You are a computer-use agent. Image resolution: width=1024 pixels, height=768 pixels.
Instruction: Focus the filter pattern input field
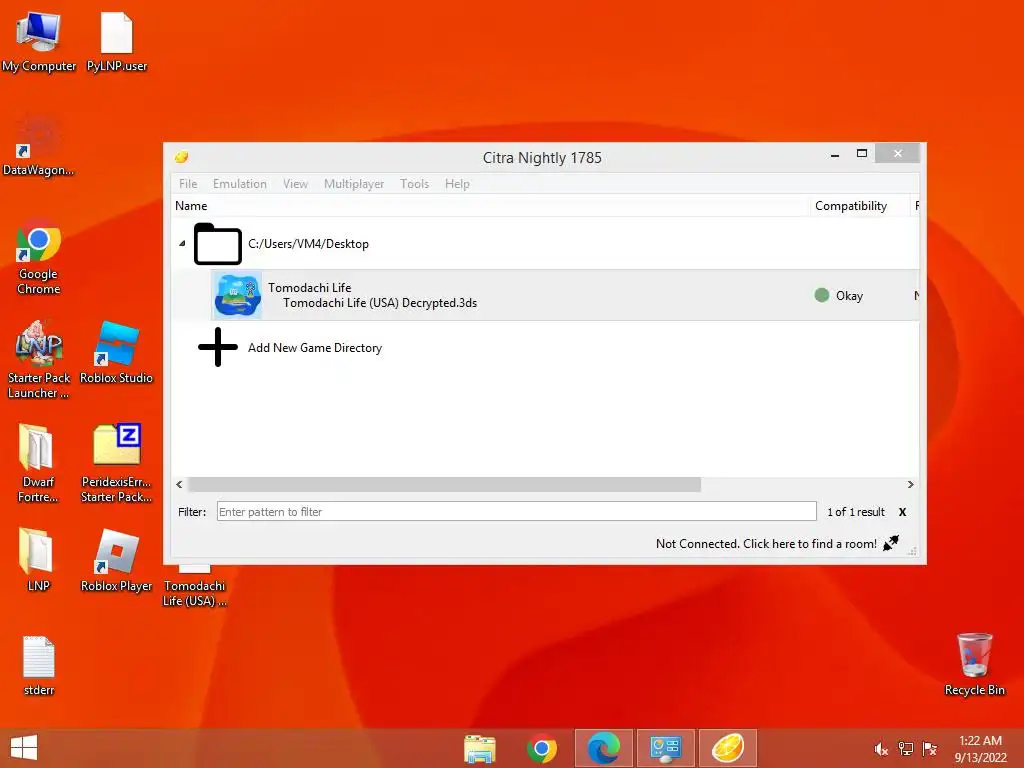pos(516,511)
